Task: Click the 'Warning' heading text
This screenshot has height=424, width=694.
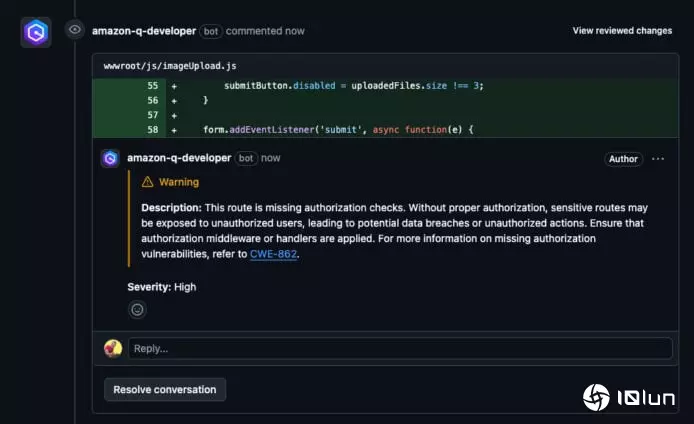Action: pyautogui.click(x=179, y=182)
